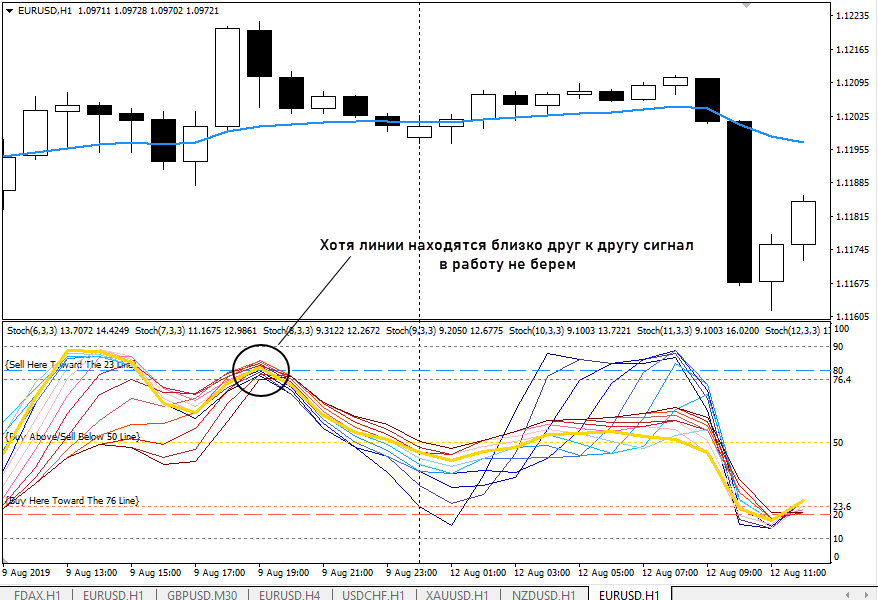Open the EURUSD.H1 tab beside FDAX.H1

113,593
